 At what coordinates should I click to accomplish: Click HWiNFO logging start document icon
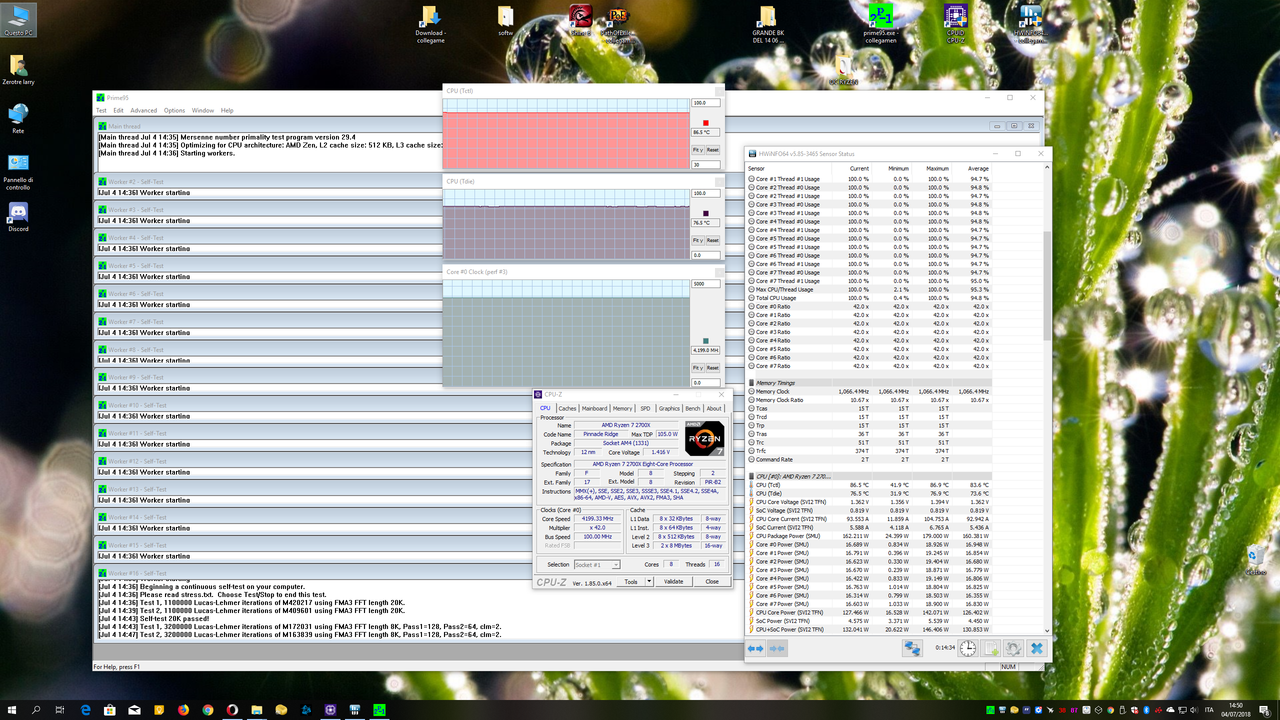[x=991, y=648]
